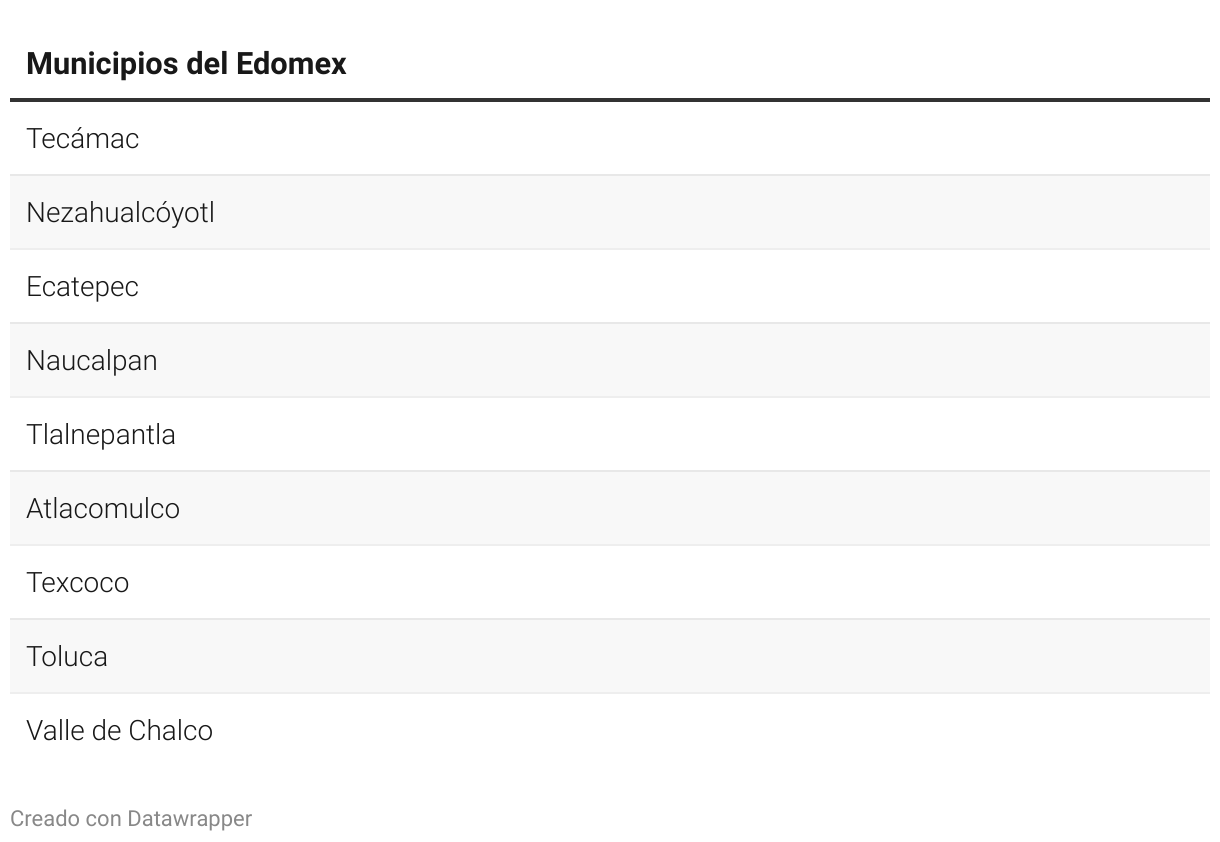The width and height of the screenshot is (1220, 842).
Task: Choose the Naucalpan row
Action: (610, 360)
